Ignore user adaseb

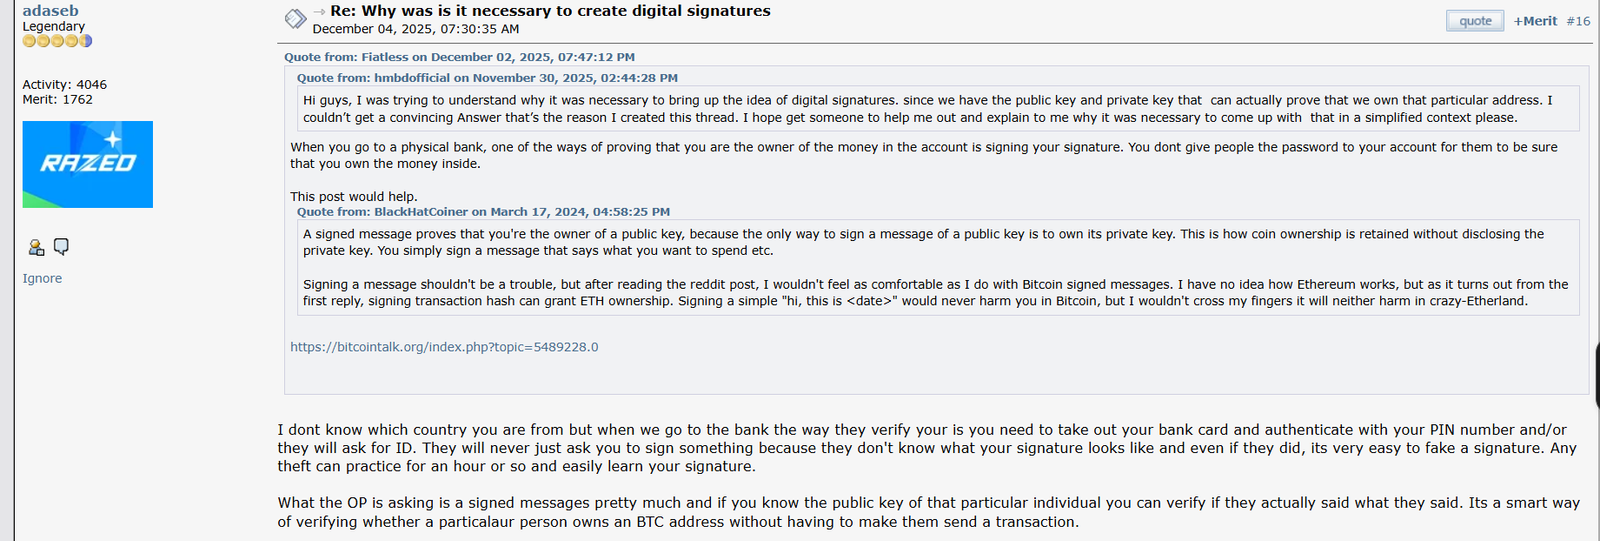tap(42, 278)
